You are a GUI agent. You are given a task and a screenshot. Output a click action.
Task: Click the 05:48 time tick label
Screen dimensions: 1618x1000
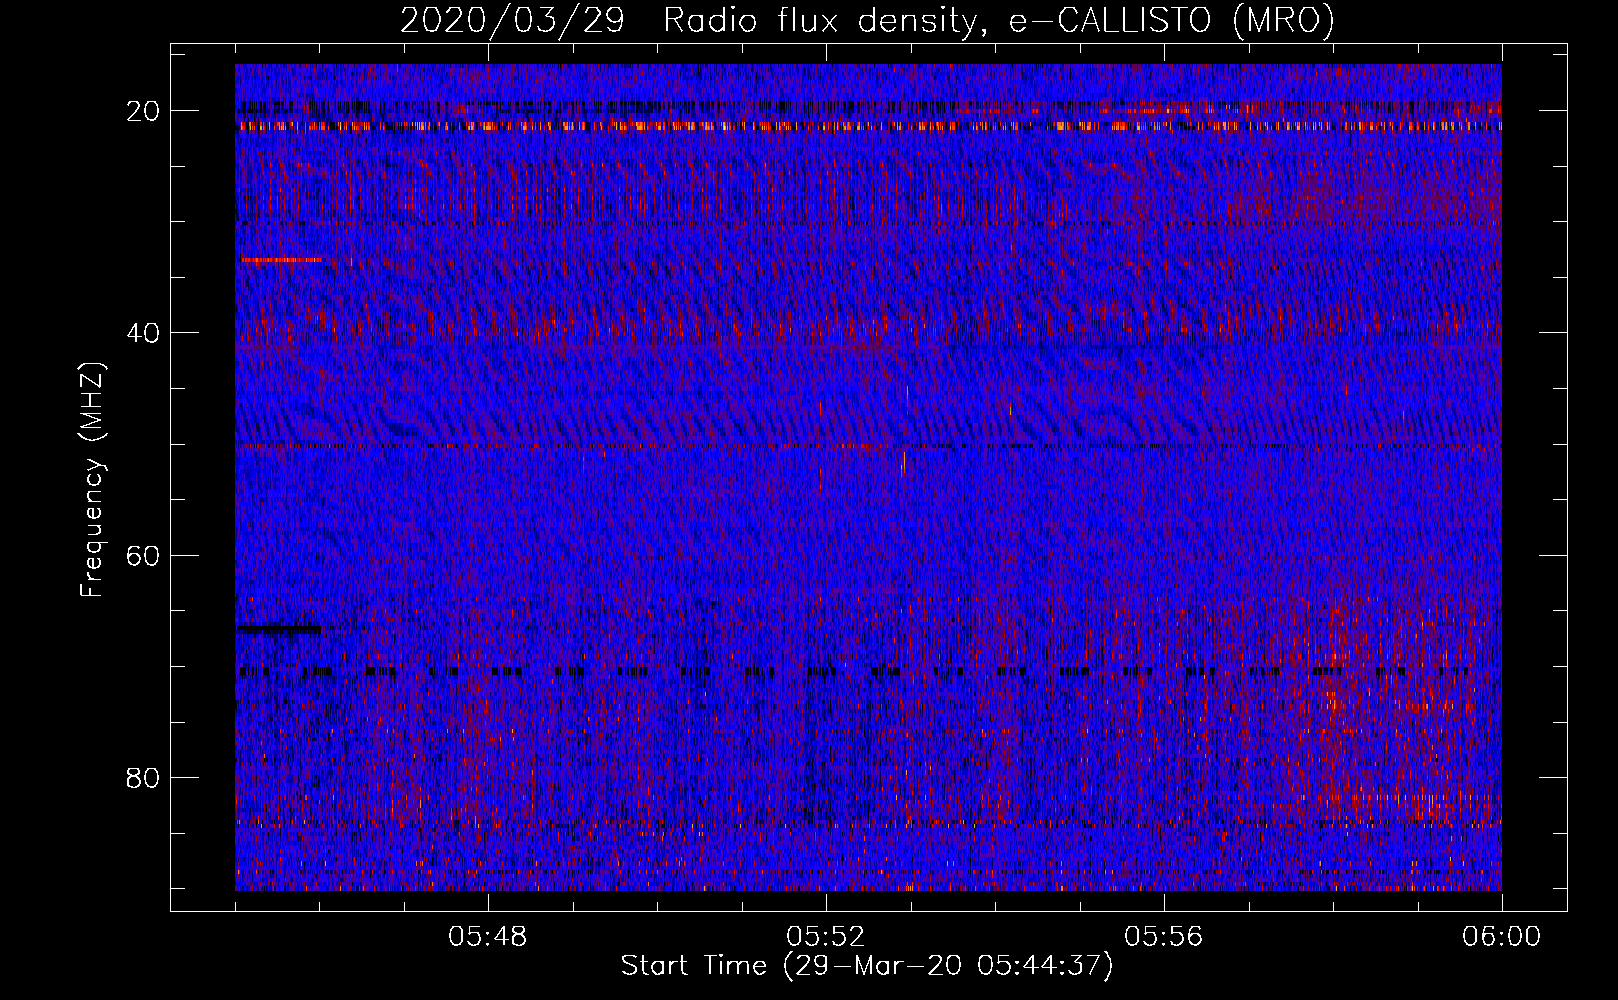488,937
